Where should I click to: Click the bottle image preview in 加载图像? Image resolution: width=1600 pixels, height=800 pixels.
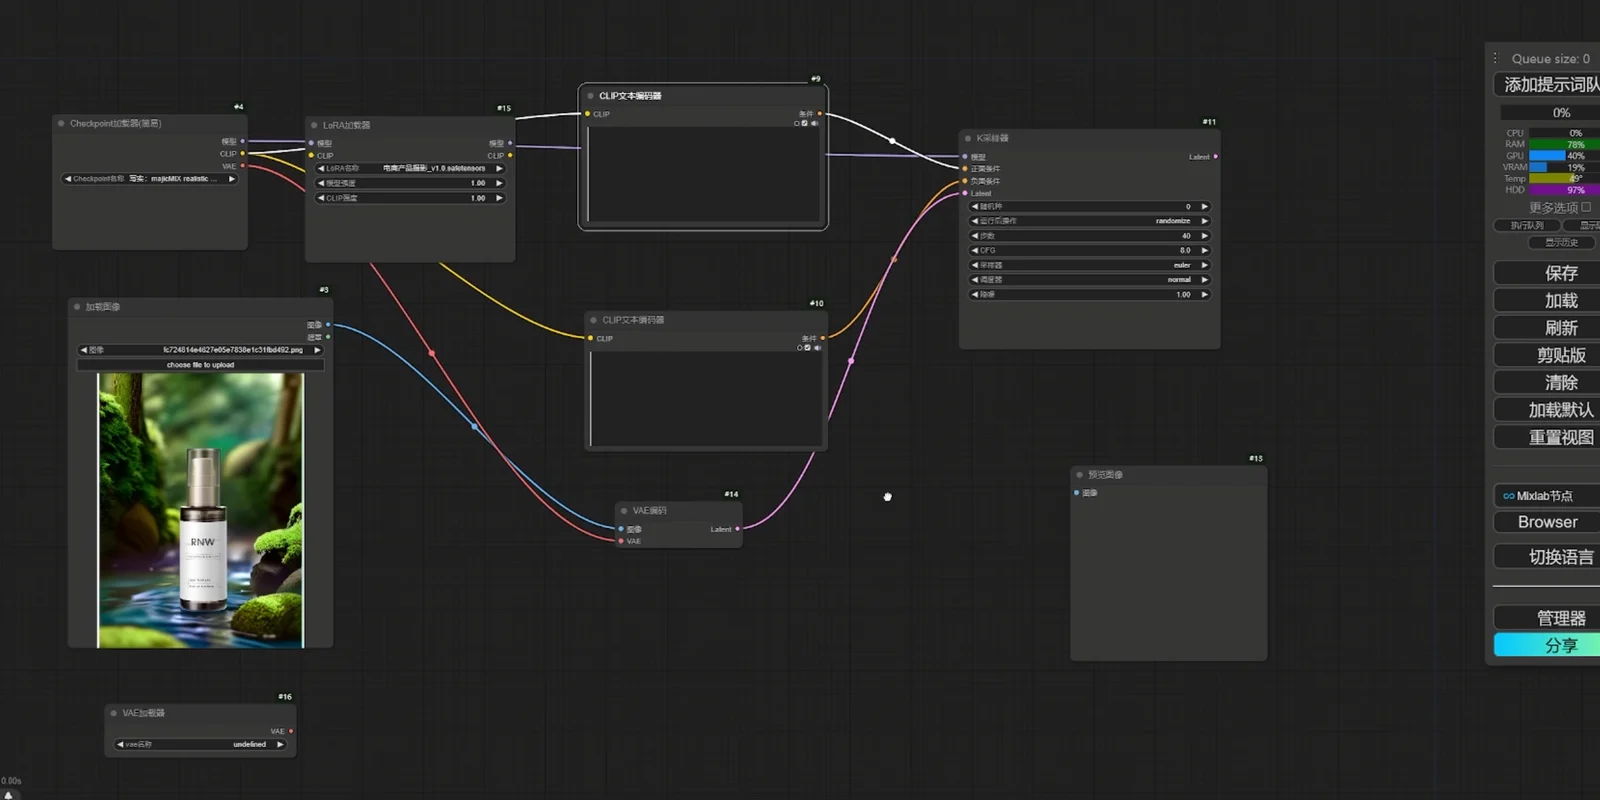[200, 510]
